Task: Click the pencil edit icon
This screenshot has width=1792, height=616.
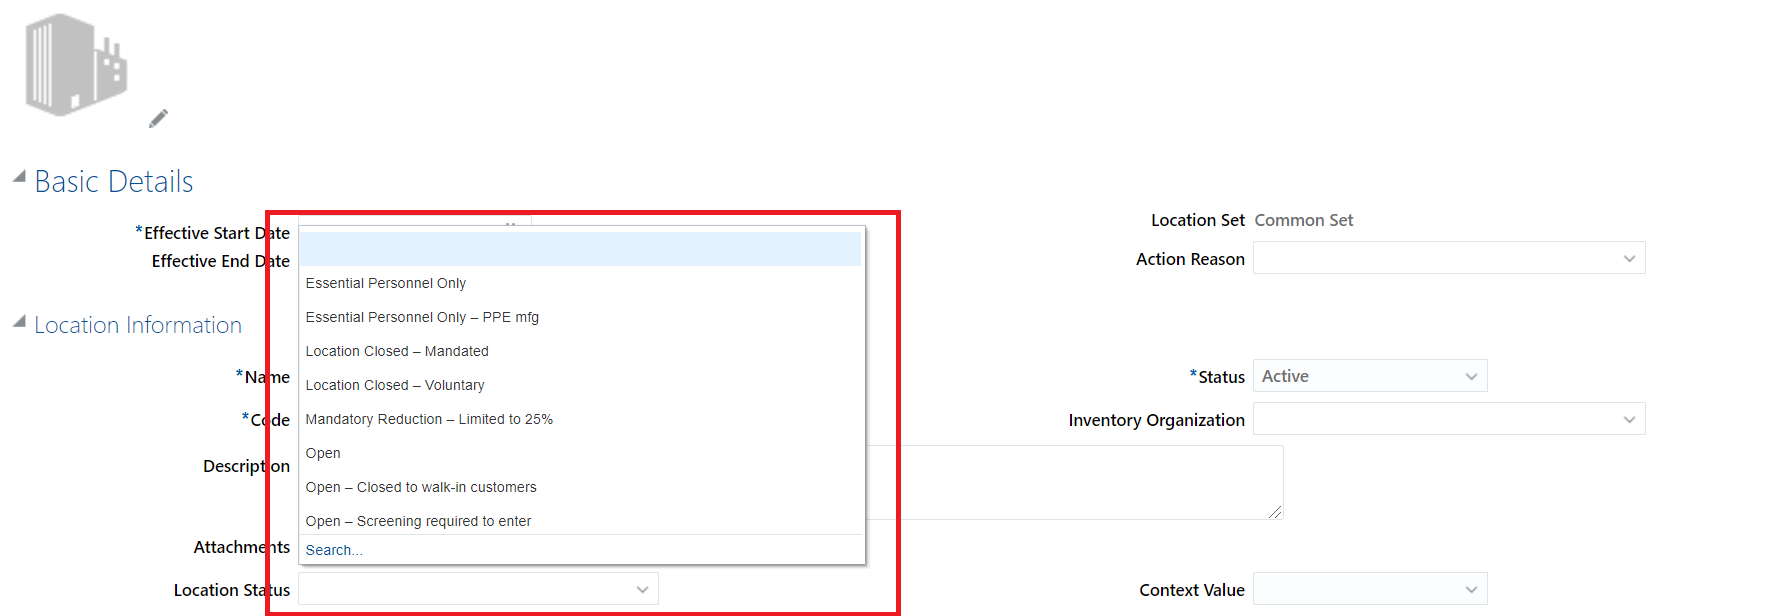Action: (x=158, y=118)
